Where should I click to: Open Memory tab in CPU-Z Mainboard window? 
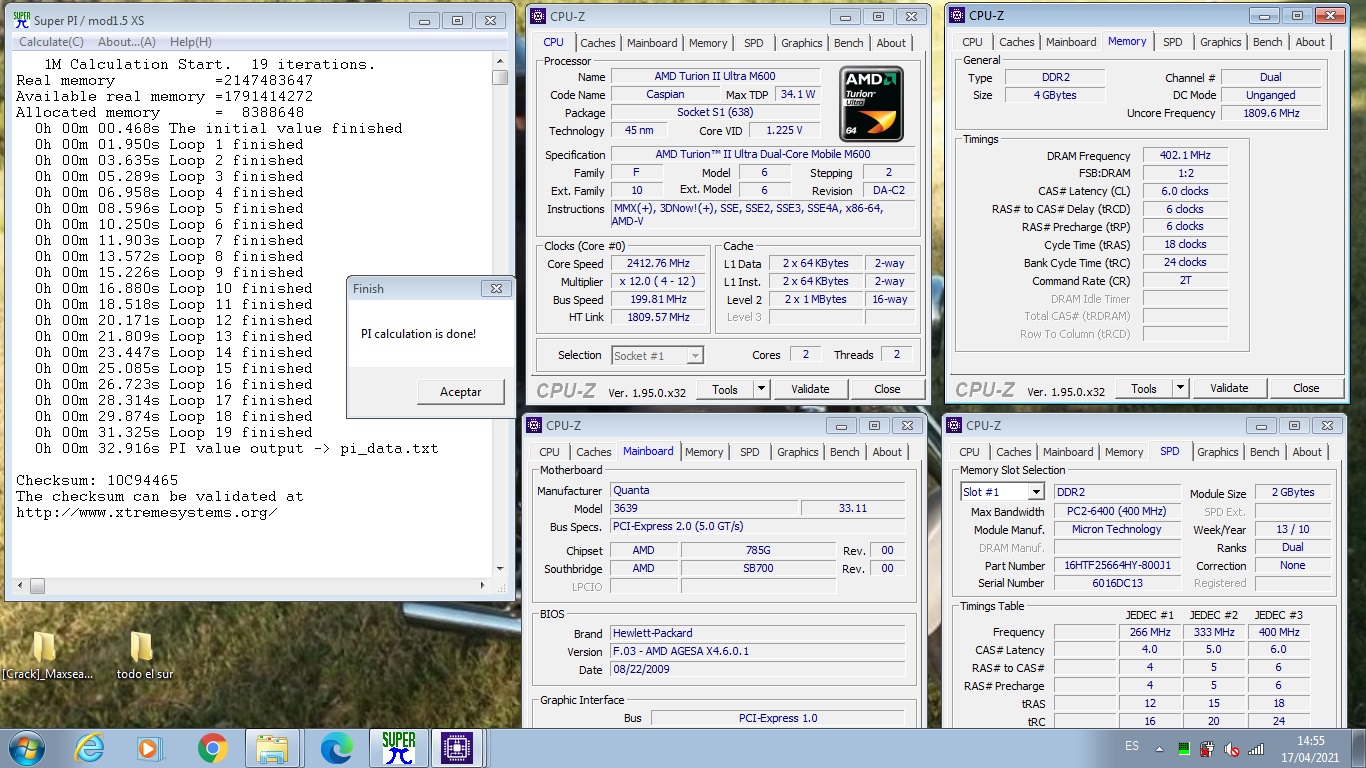pos(704,452)
